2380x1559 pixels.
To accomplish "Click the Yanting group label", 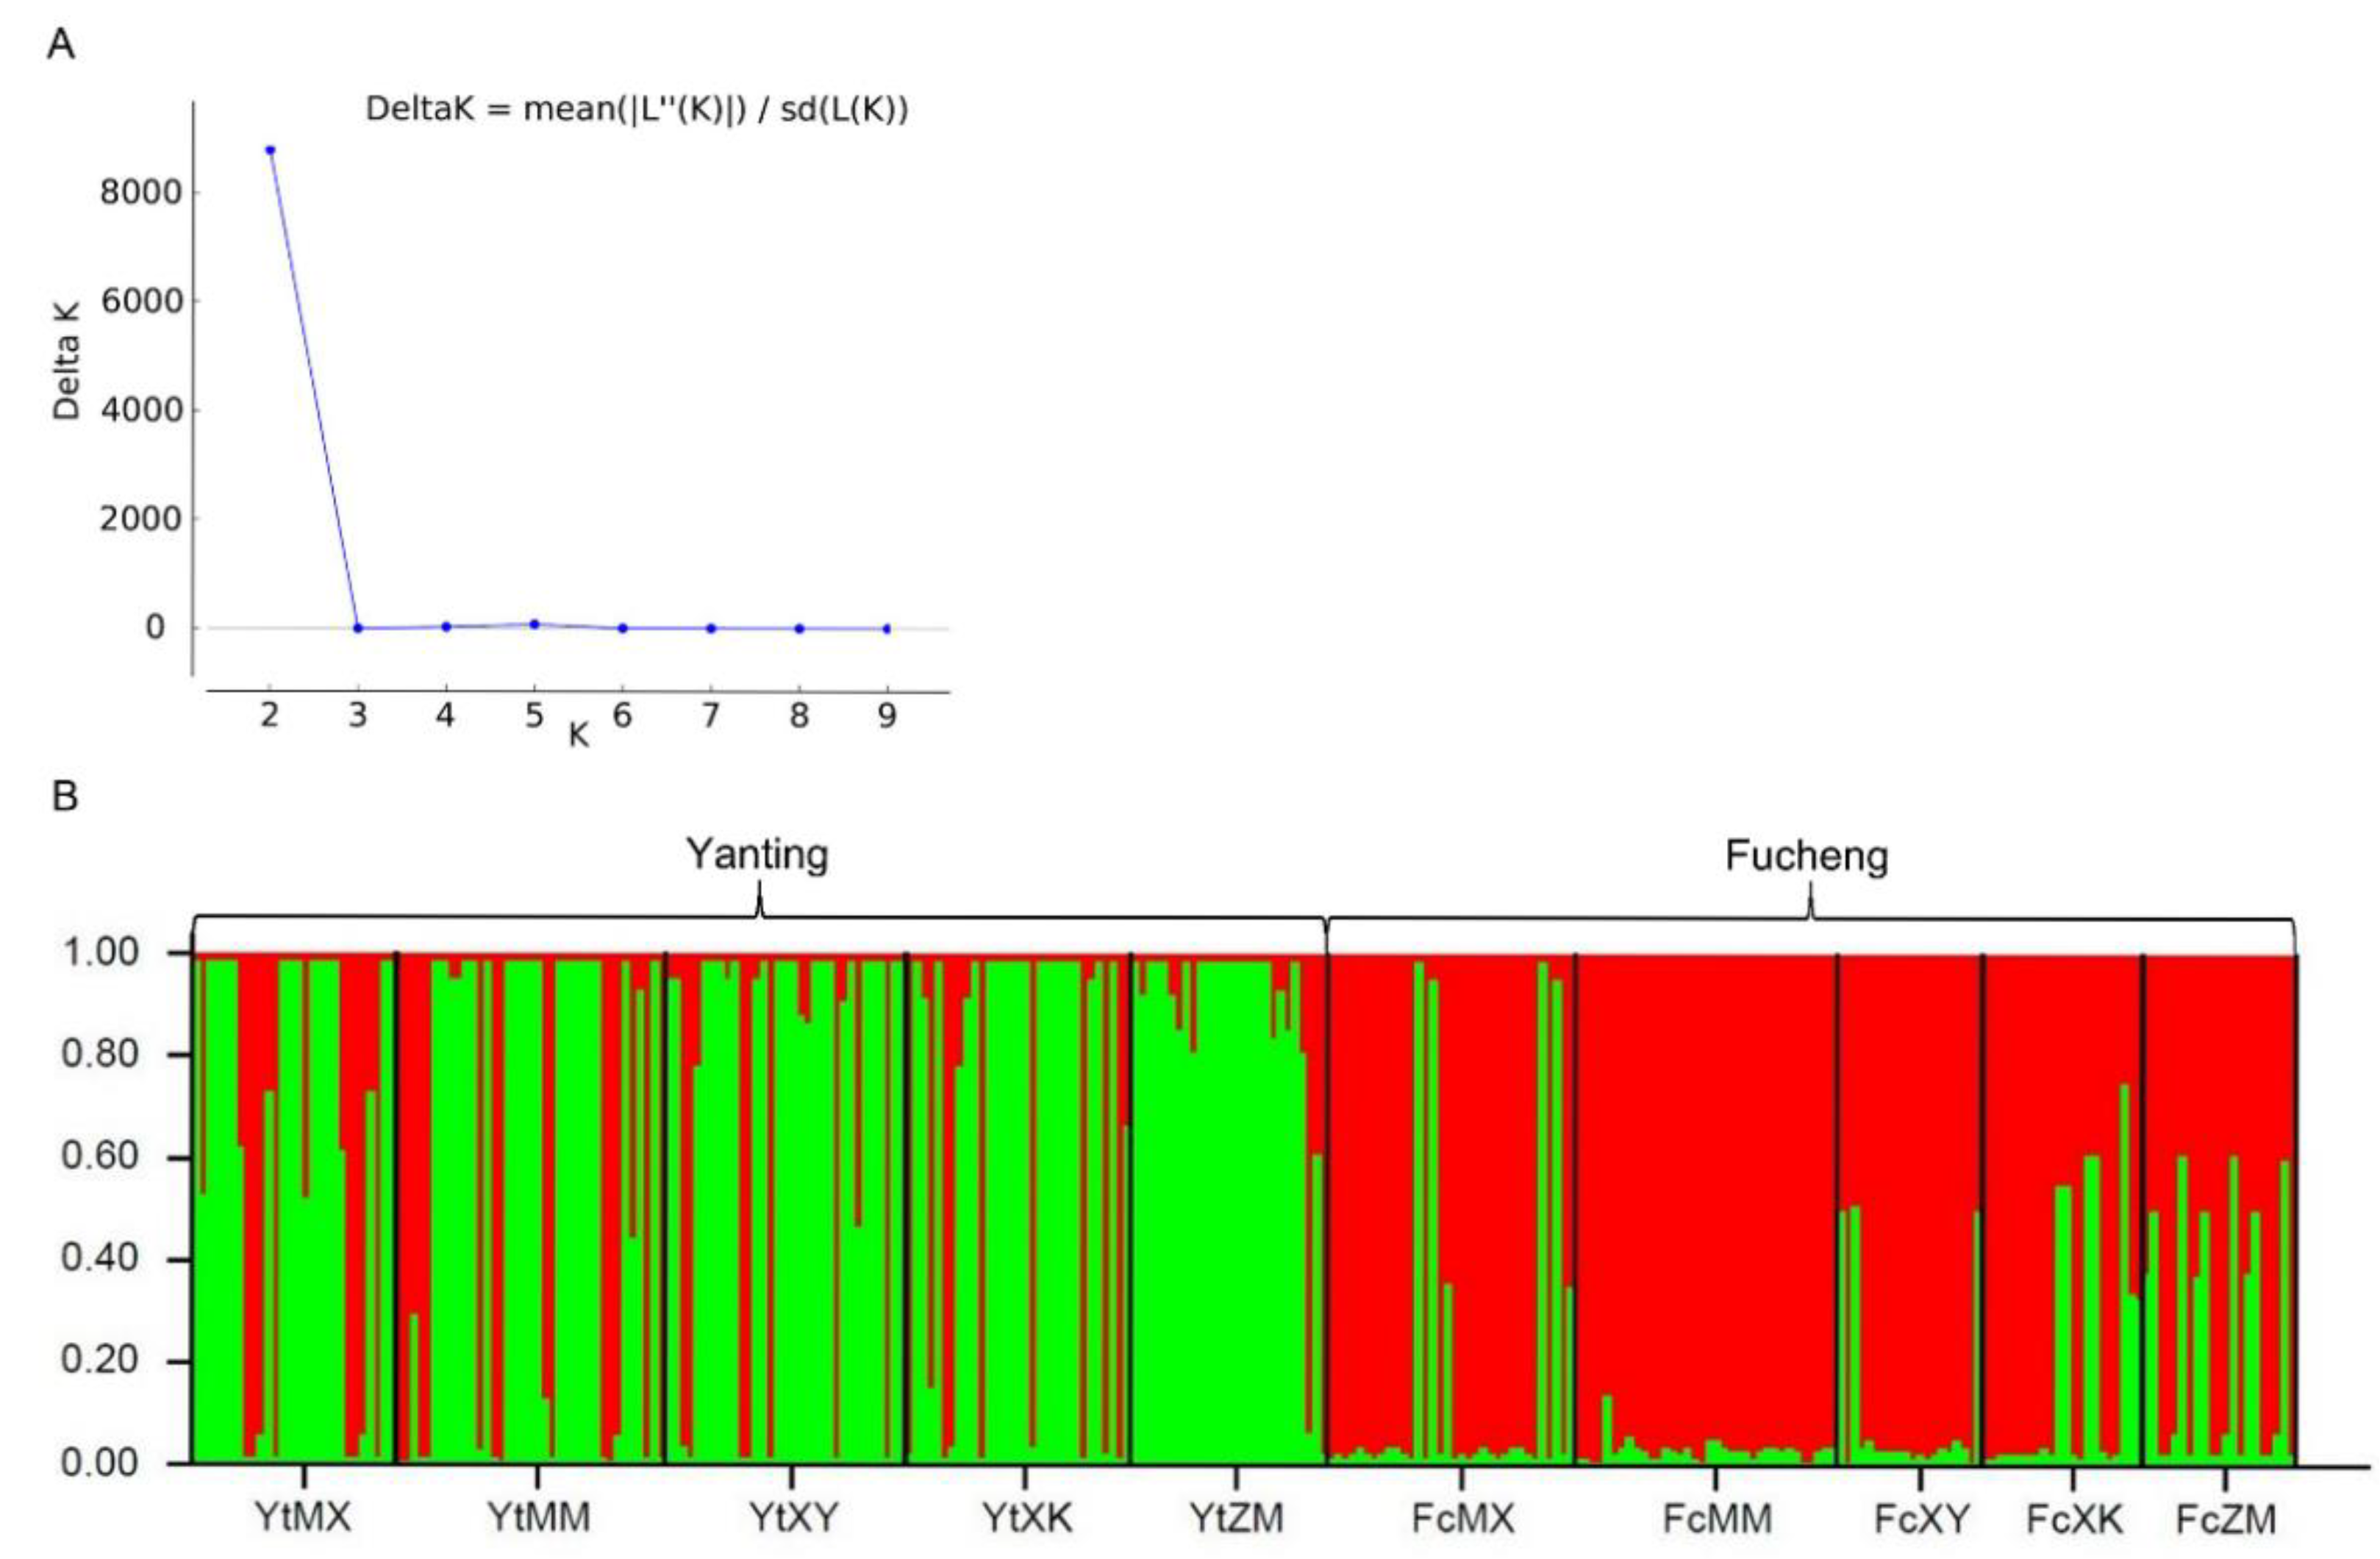I will [x=757, y=855].
